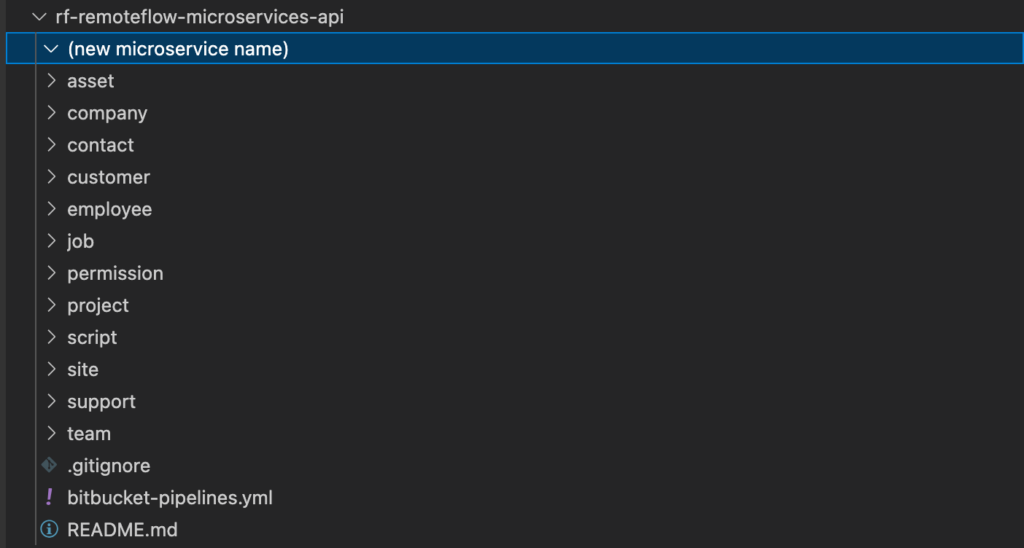This screenshot has height=548, width=1024.
Task: Collapse the (new microservice name) folder chevron
Action: tap(51, 49)
